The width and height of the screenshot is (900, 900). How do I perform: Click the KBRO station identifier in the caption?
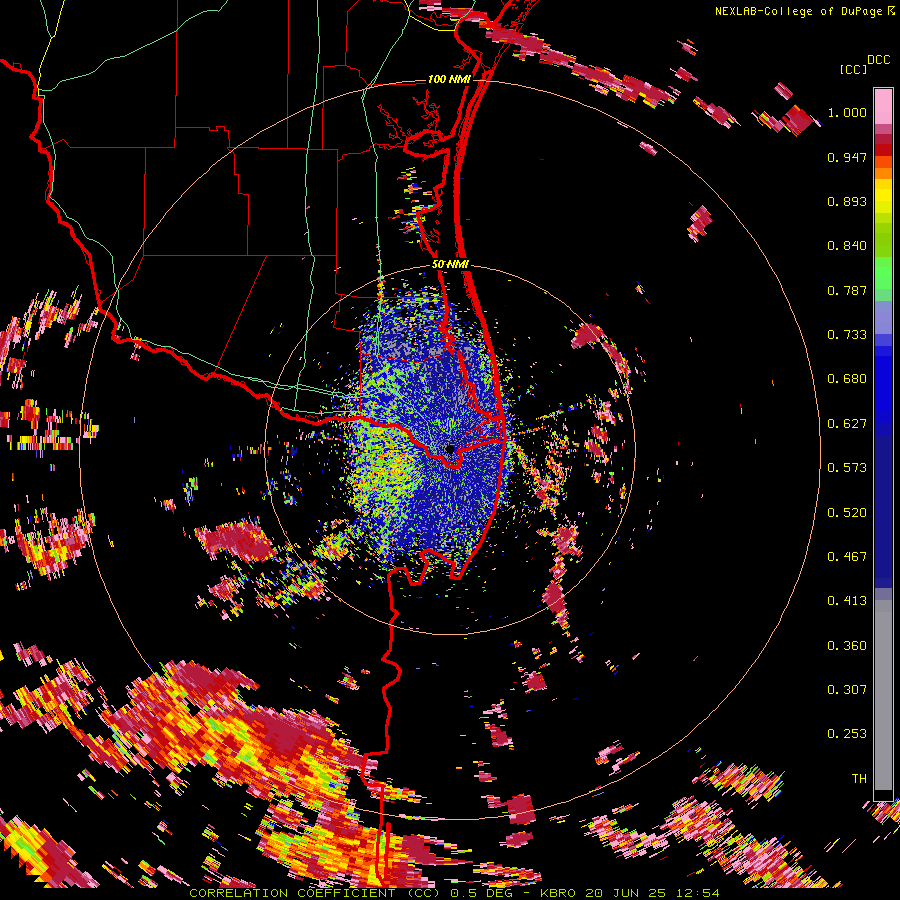tap(558, 893)
